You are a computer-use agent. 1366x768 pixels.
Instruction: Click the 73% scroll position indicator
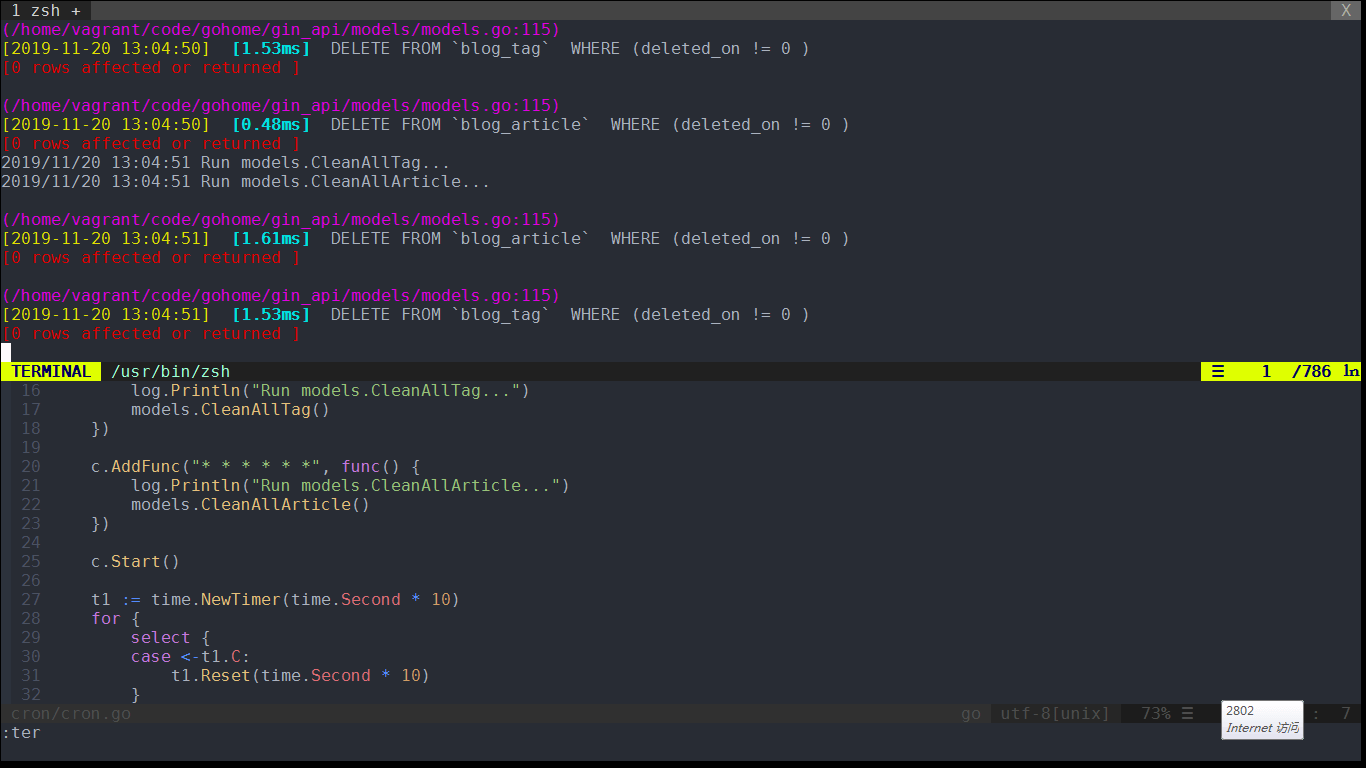coord(1156,714)
